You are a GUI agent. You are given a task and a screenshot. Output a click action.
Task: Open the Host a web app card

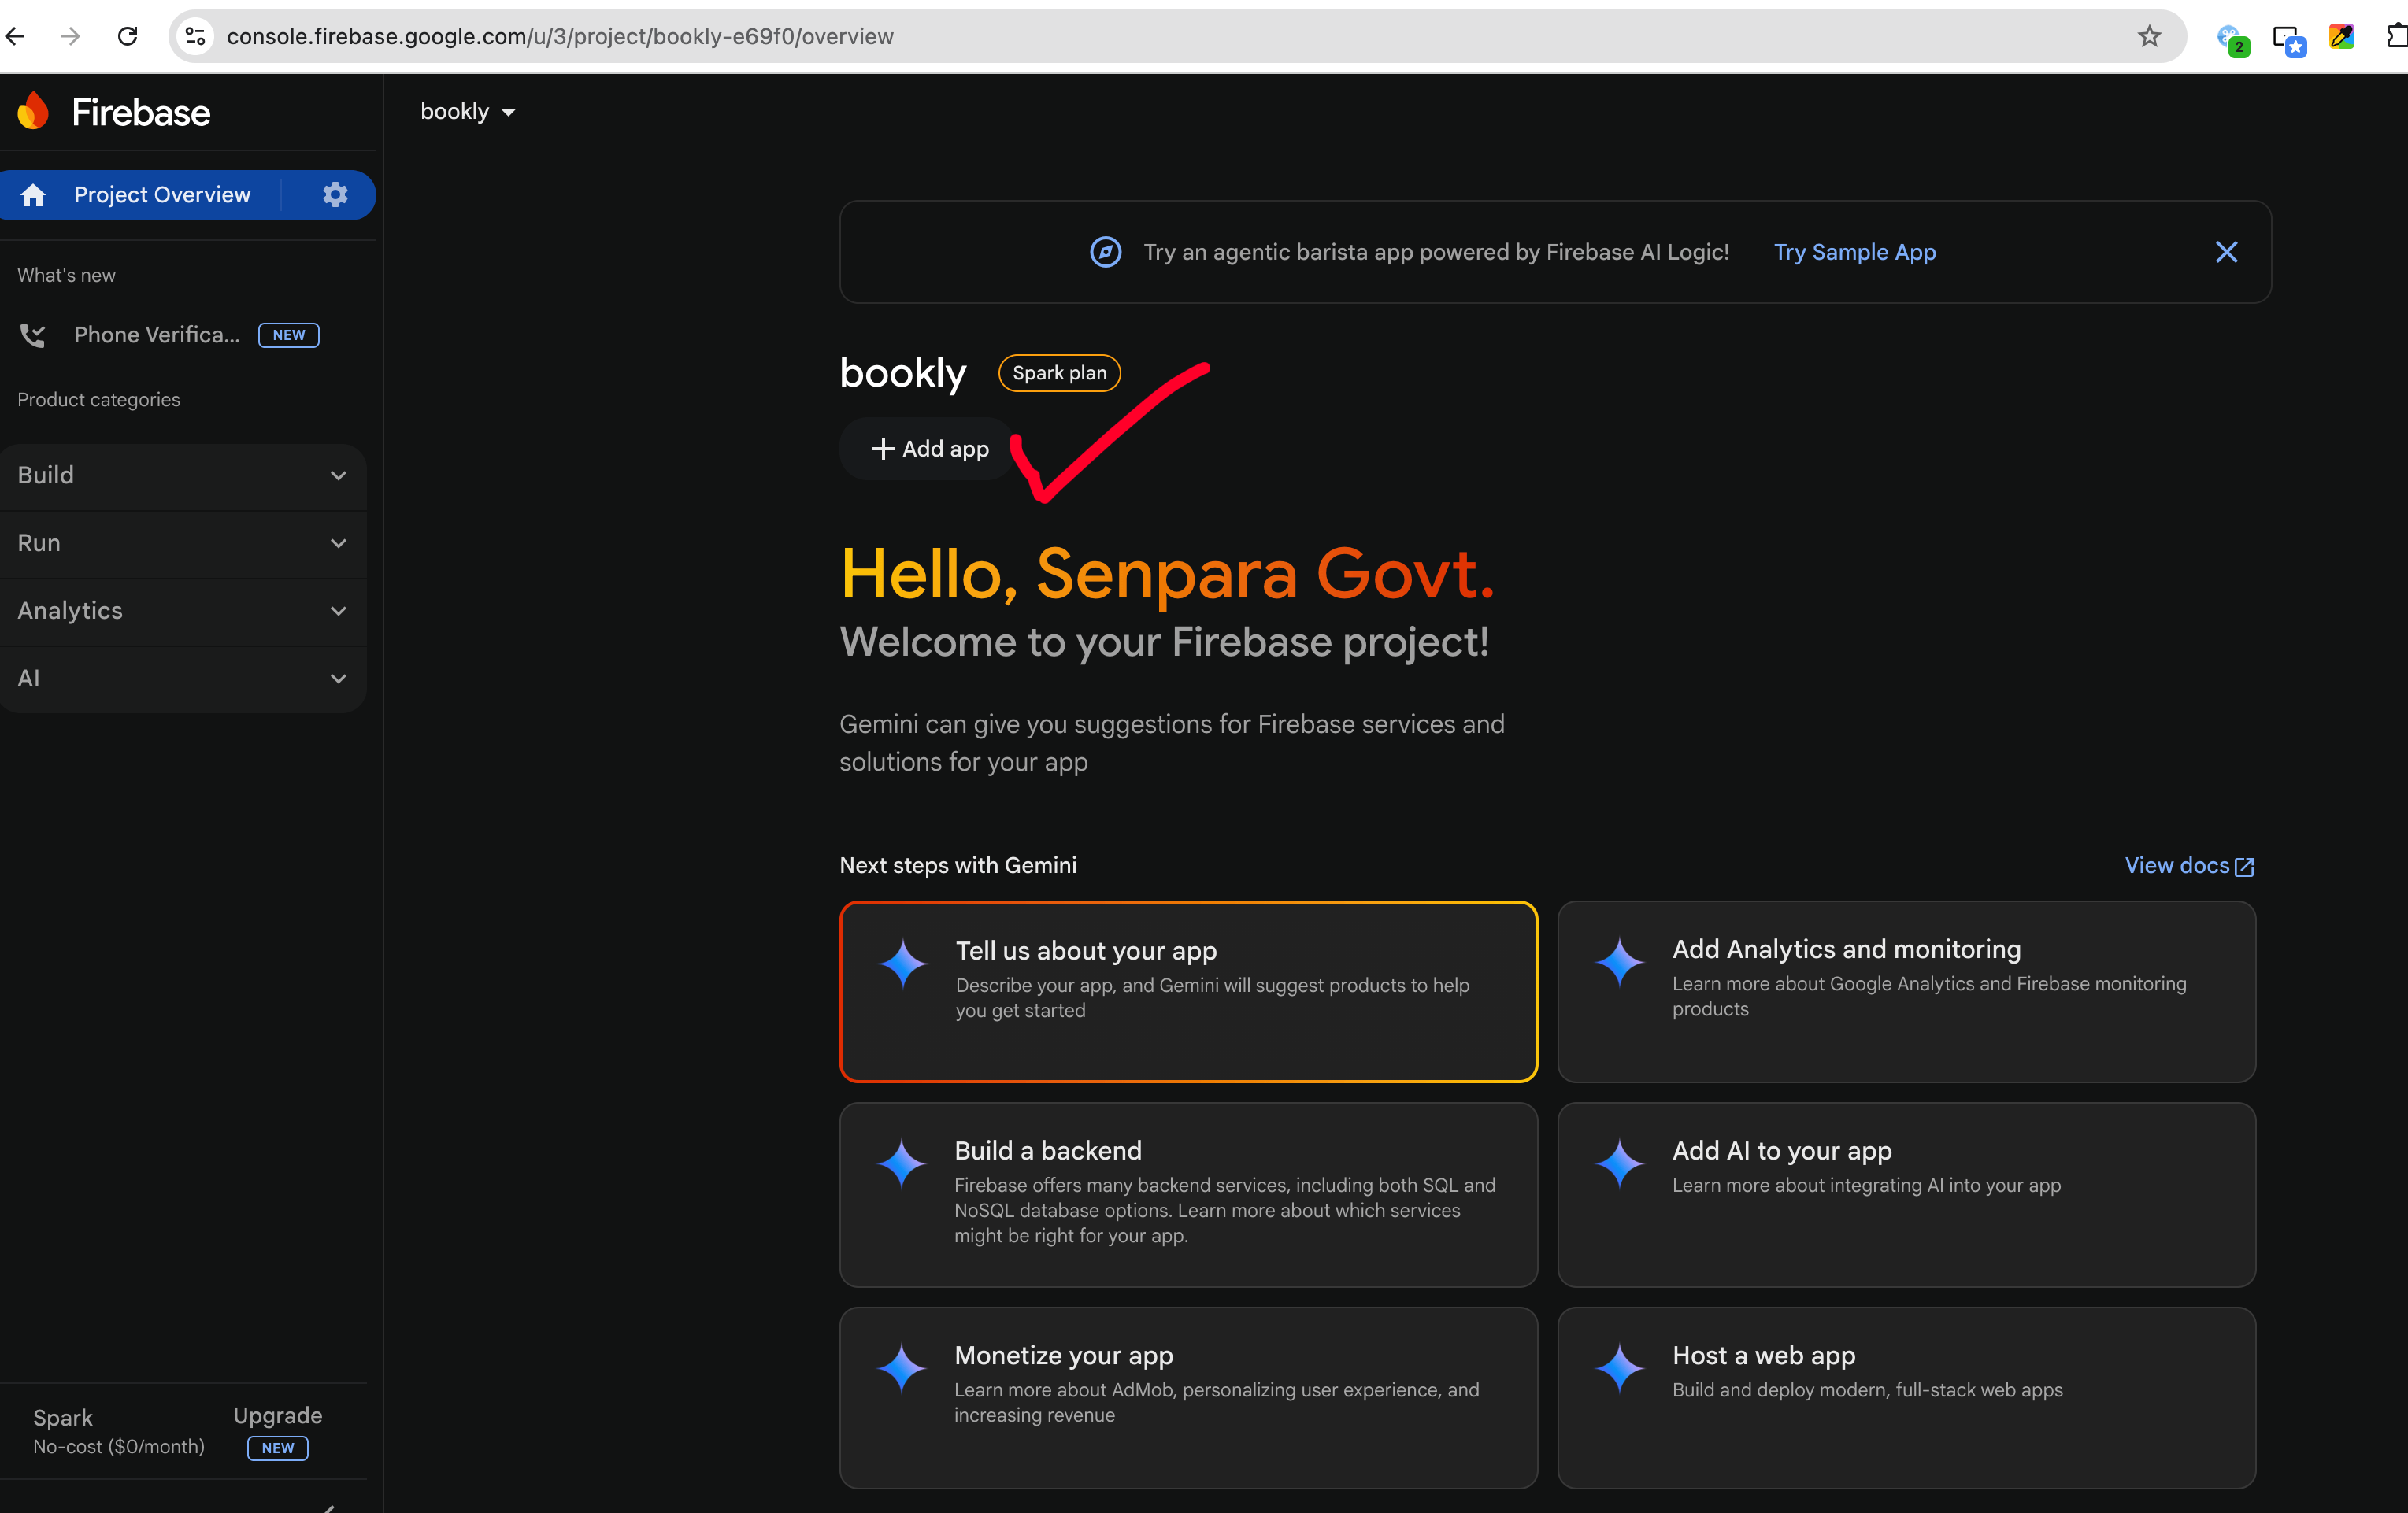pos(1906,1397)
